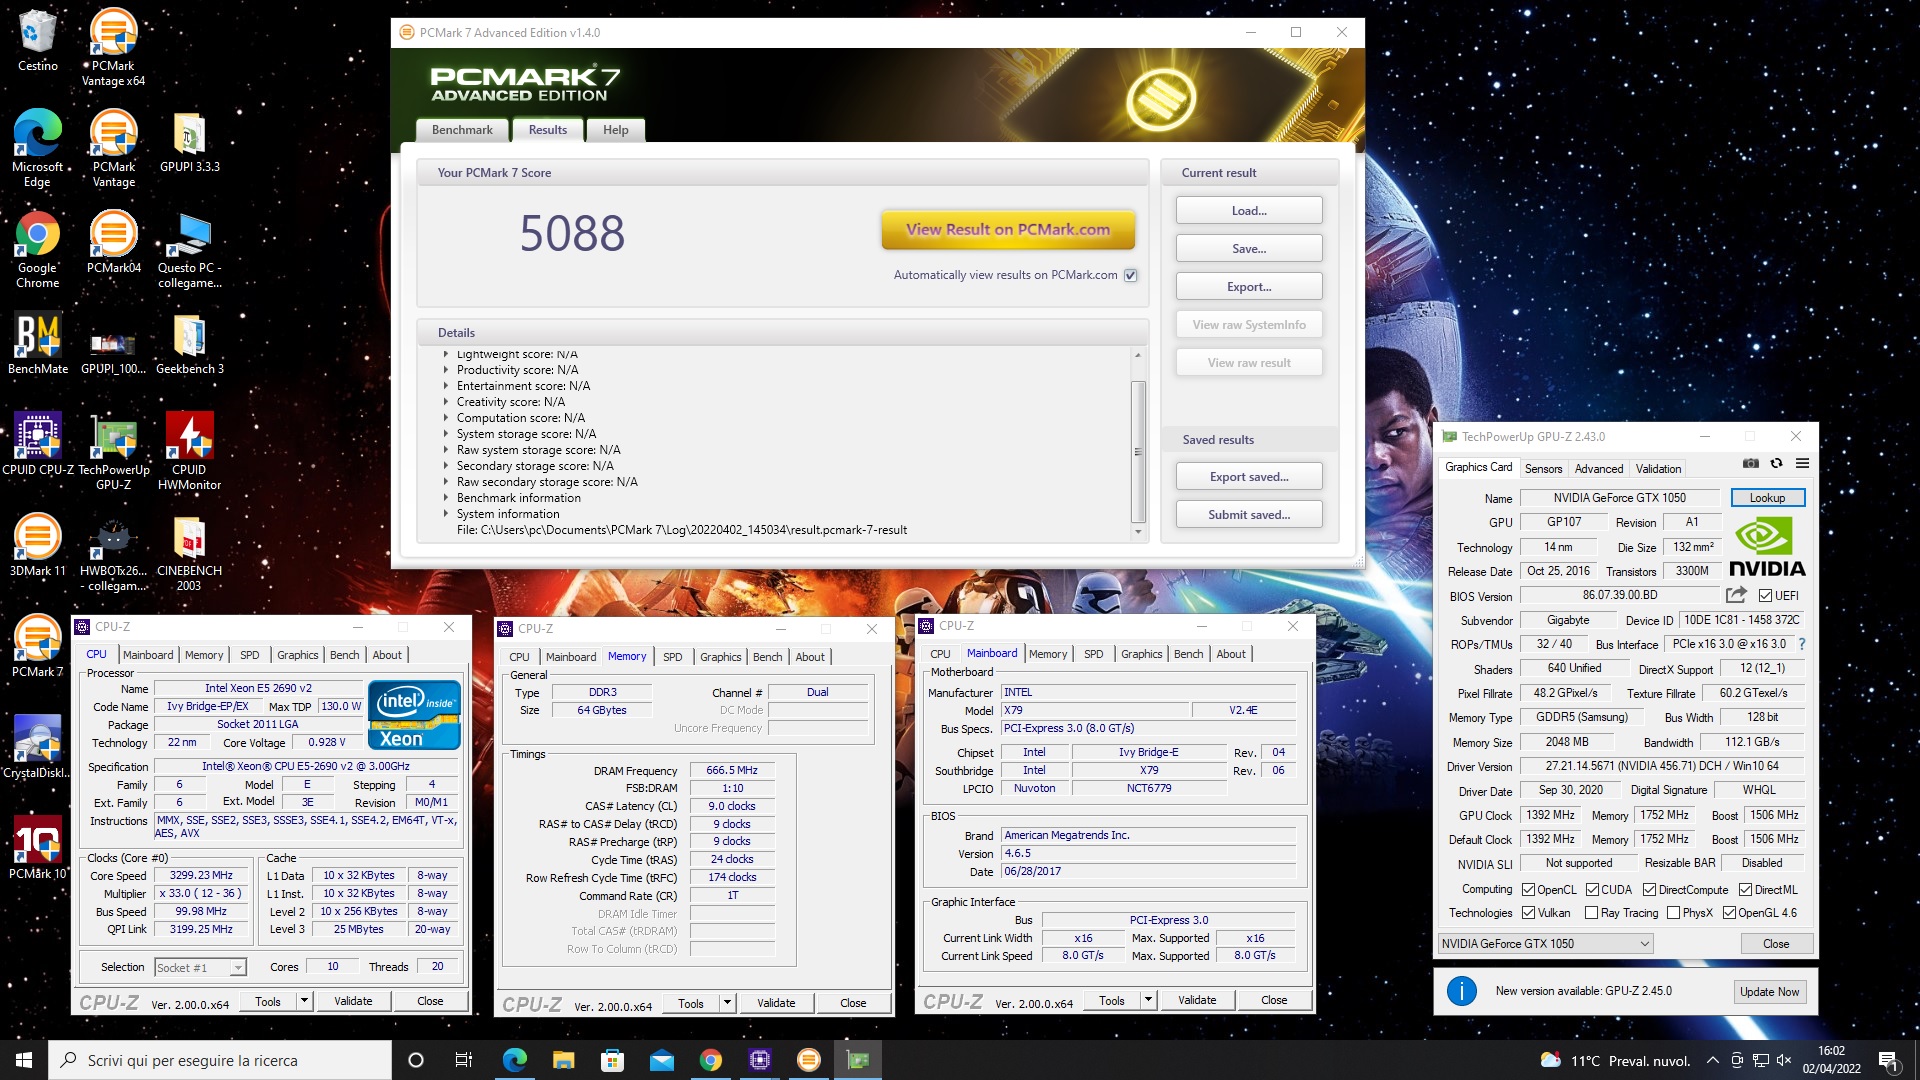Open File Explorer from taskbar
Viewport: 1920px width, 1080px height.
pyautogui.click(x=563, y=1060)
